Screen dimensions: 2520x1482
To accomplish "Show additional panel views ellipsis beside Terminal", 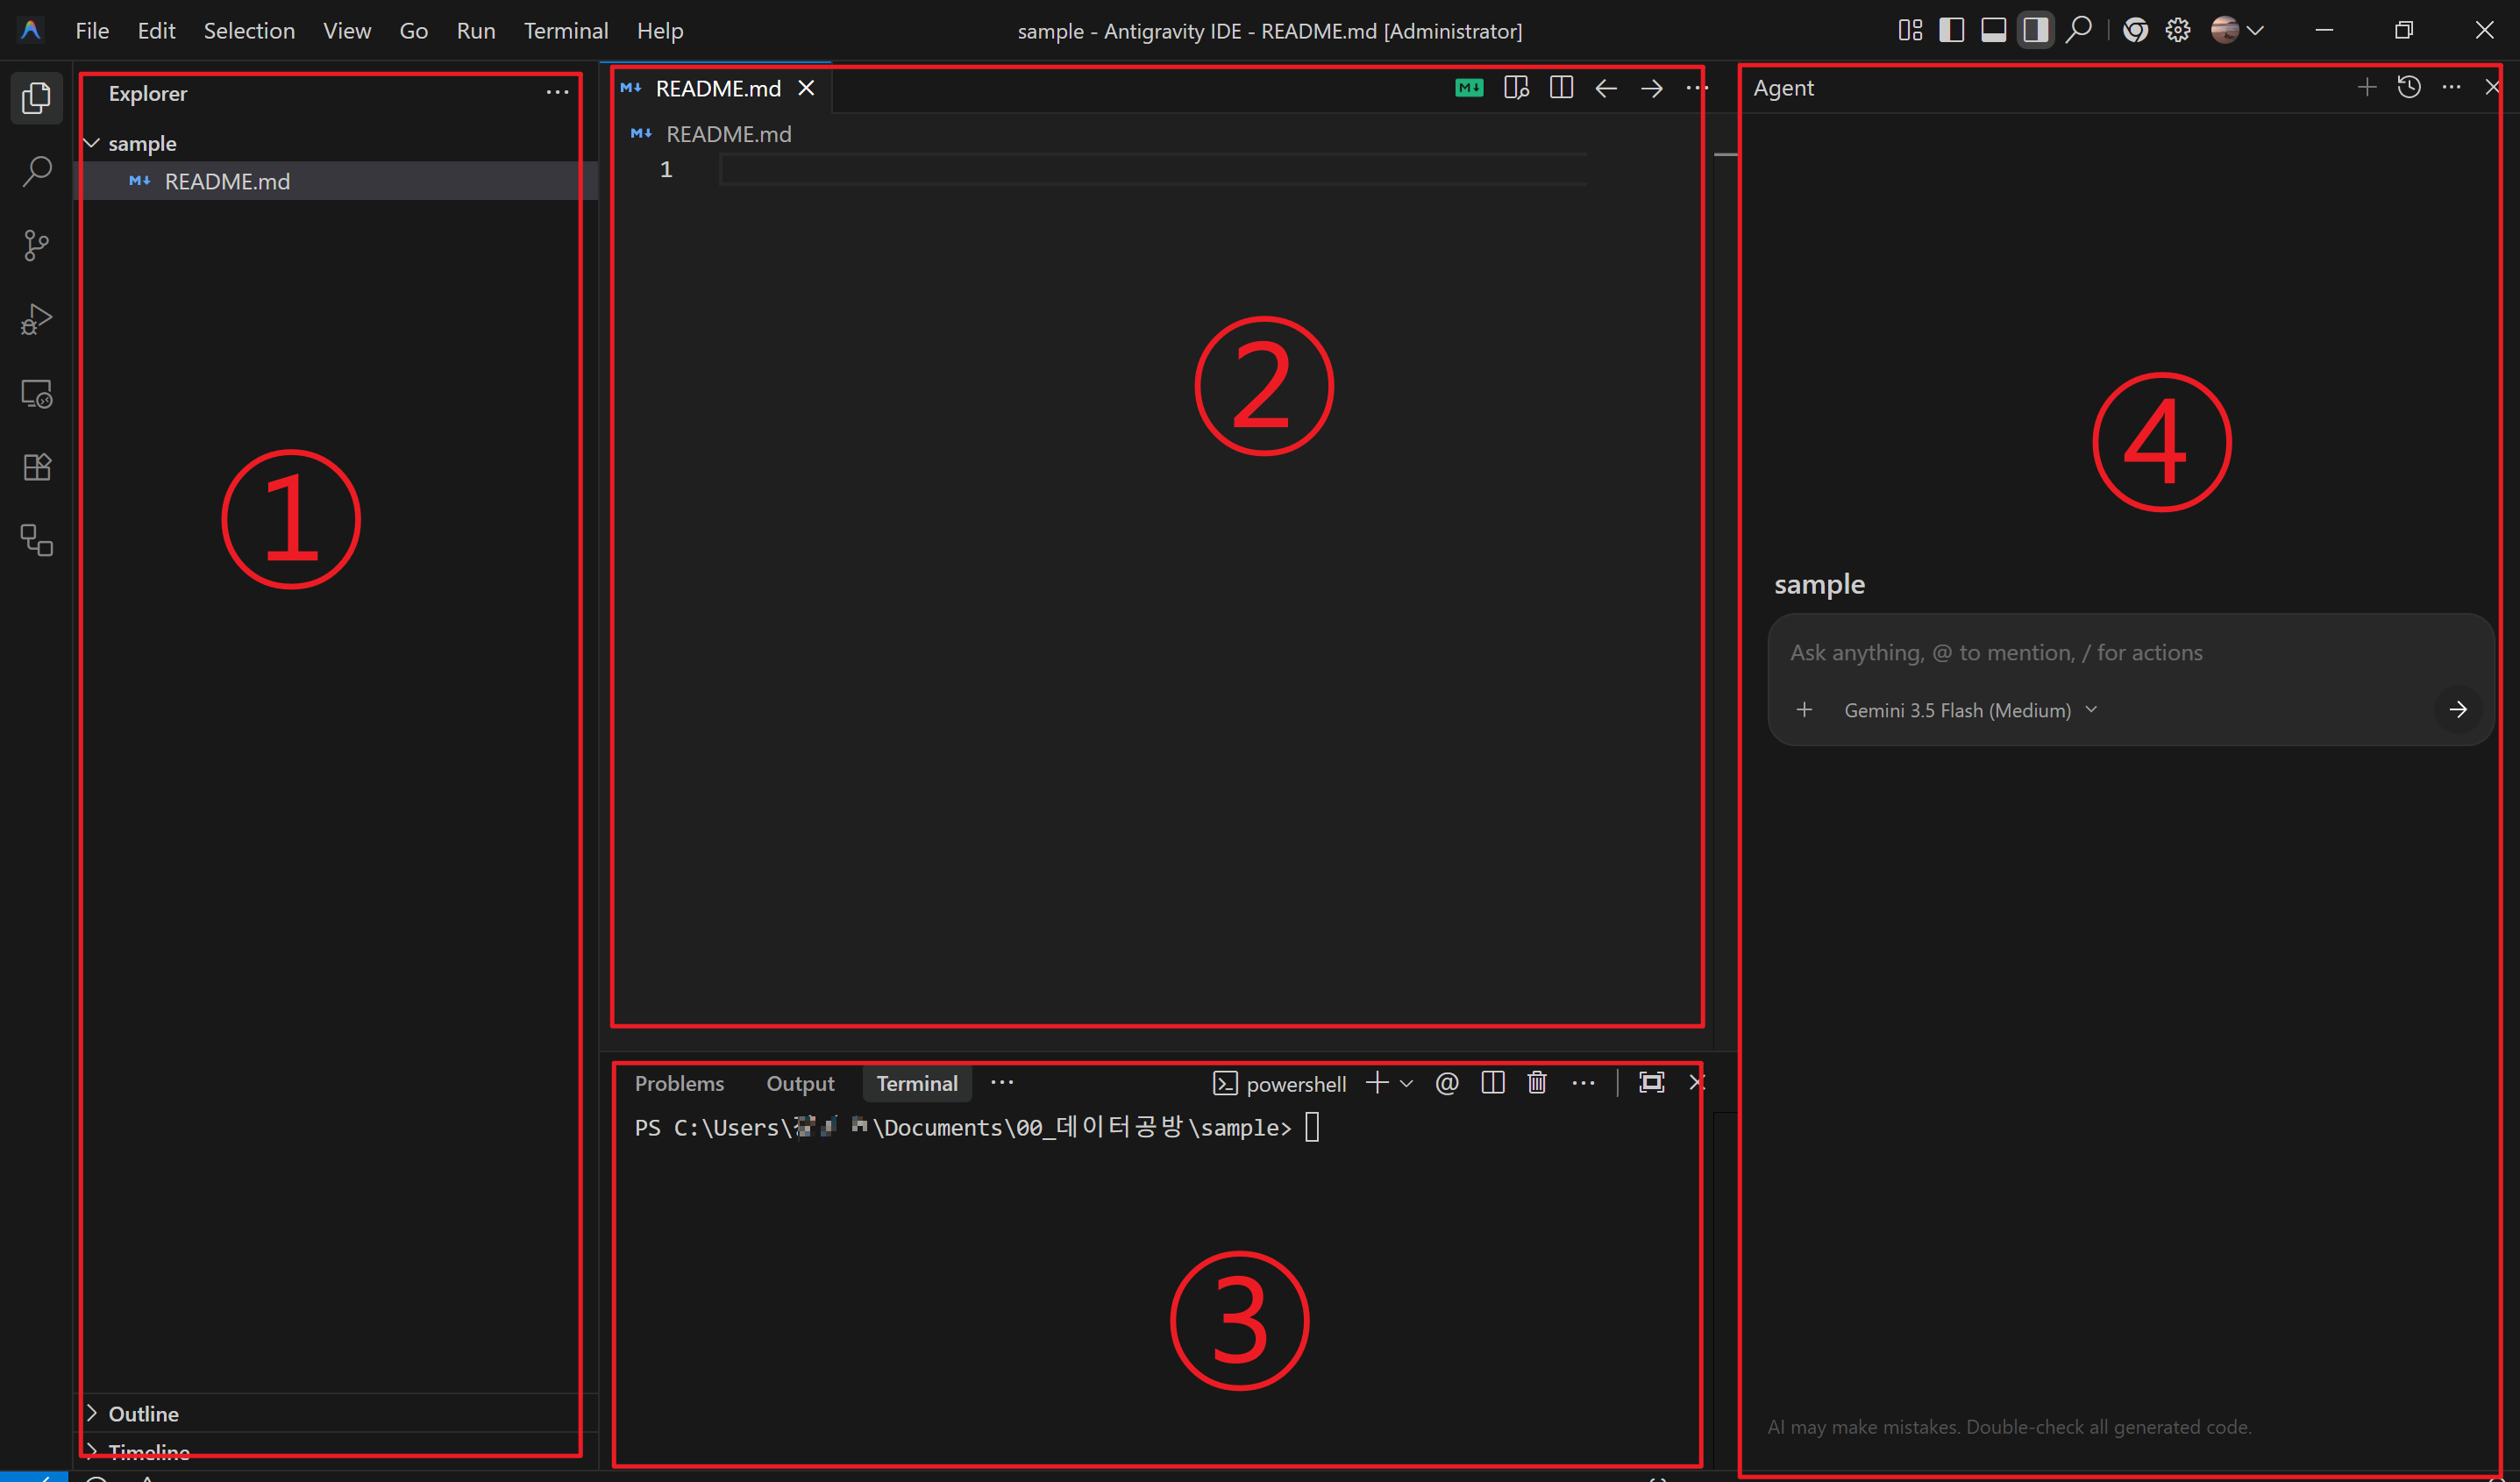I will [x=1002, y=1083].
